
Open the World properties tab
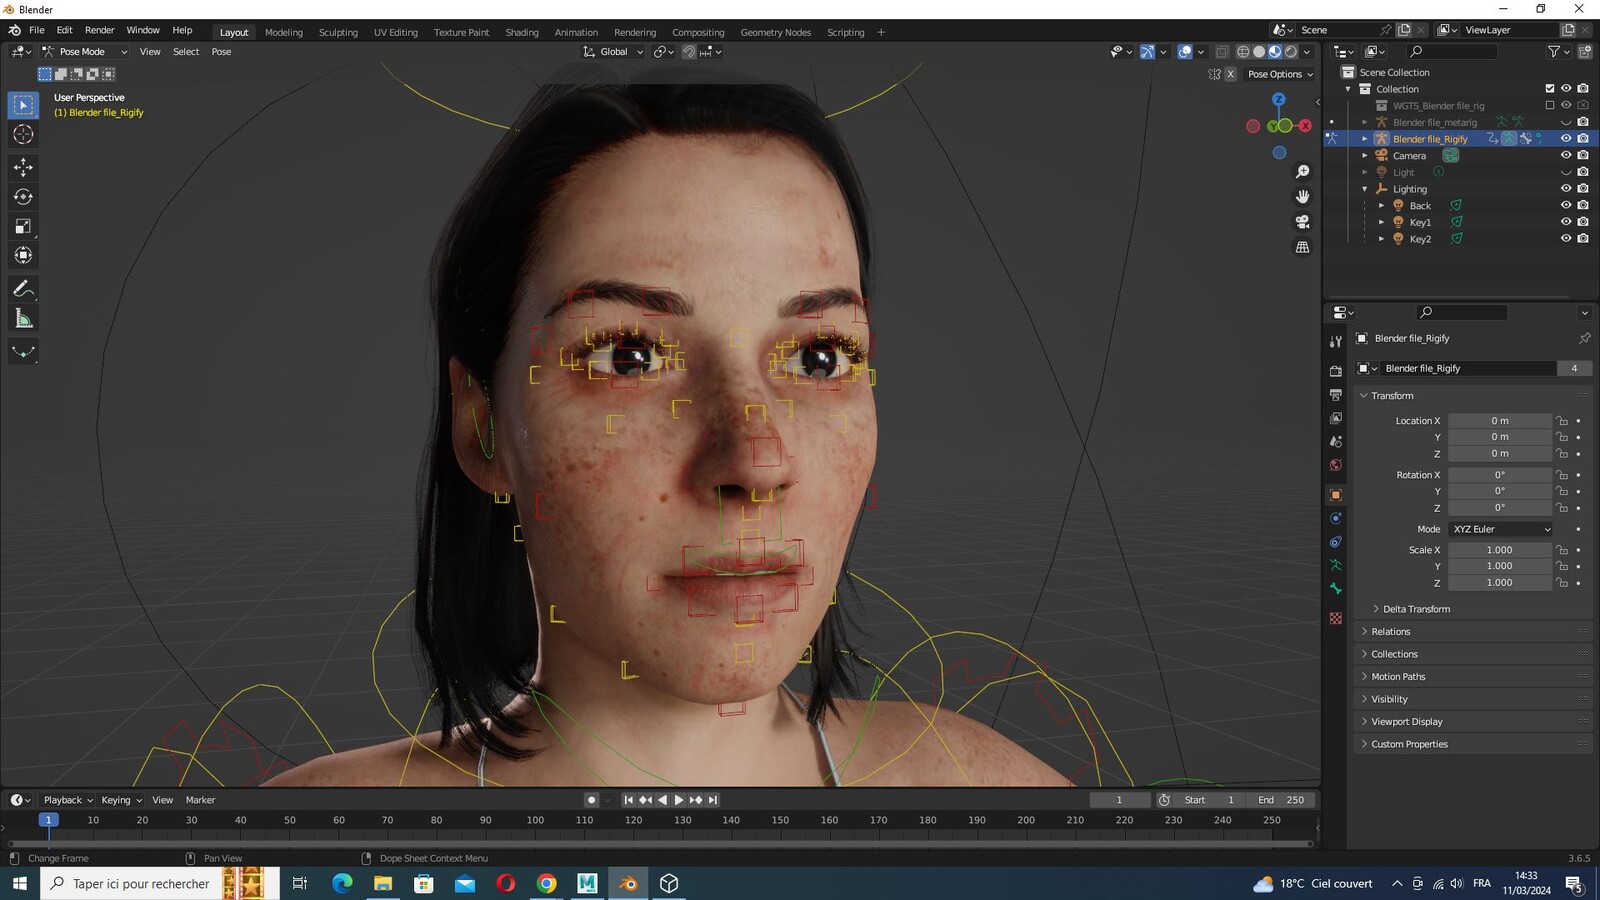pyautogui.click(x=1335, y=465)
